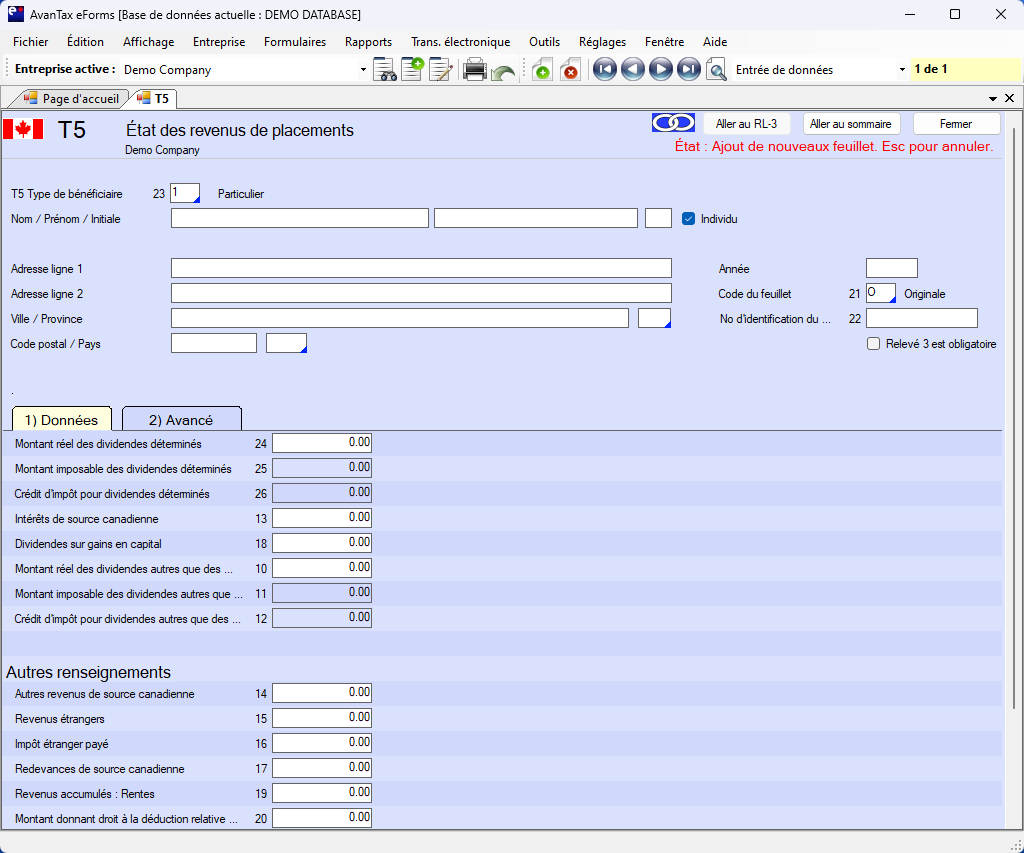Open the Province code dropdown field
1024x853 pixels.
click(x=655, y=319)
